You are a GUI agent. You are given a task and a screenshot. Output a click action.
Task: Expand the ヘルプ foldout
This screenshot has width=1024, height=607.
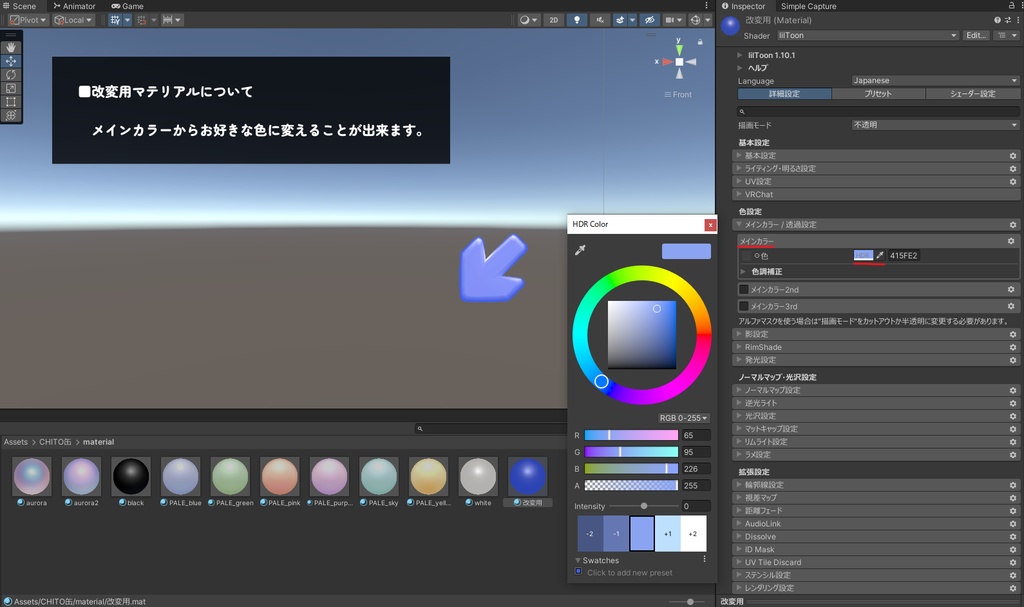point(740,68)
